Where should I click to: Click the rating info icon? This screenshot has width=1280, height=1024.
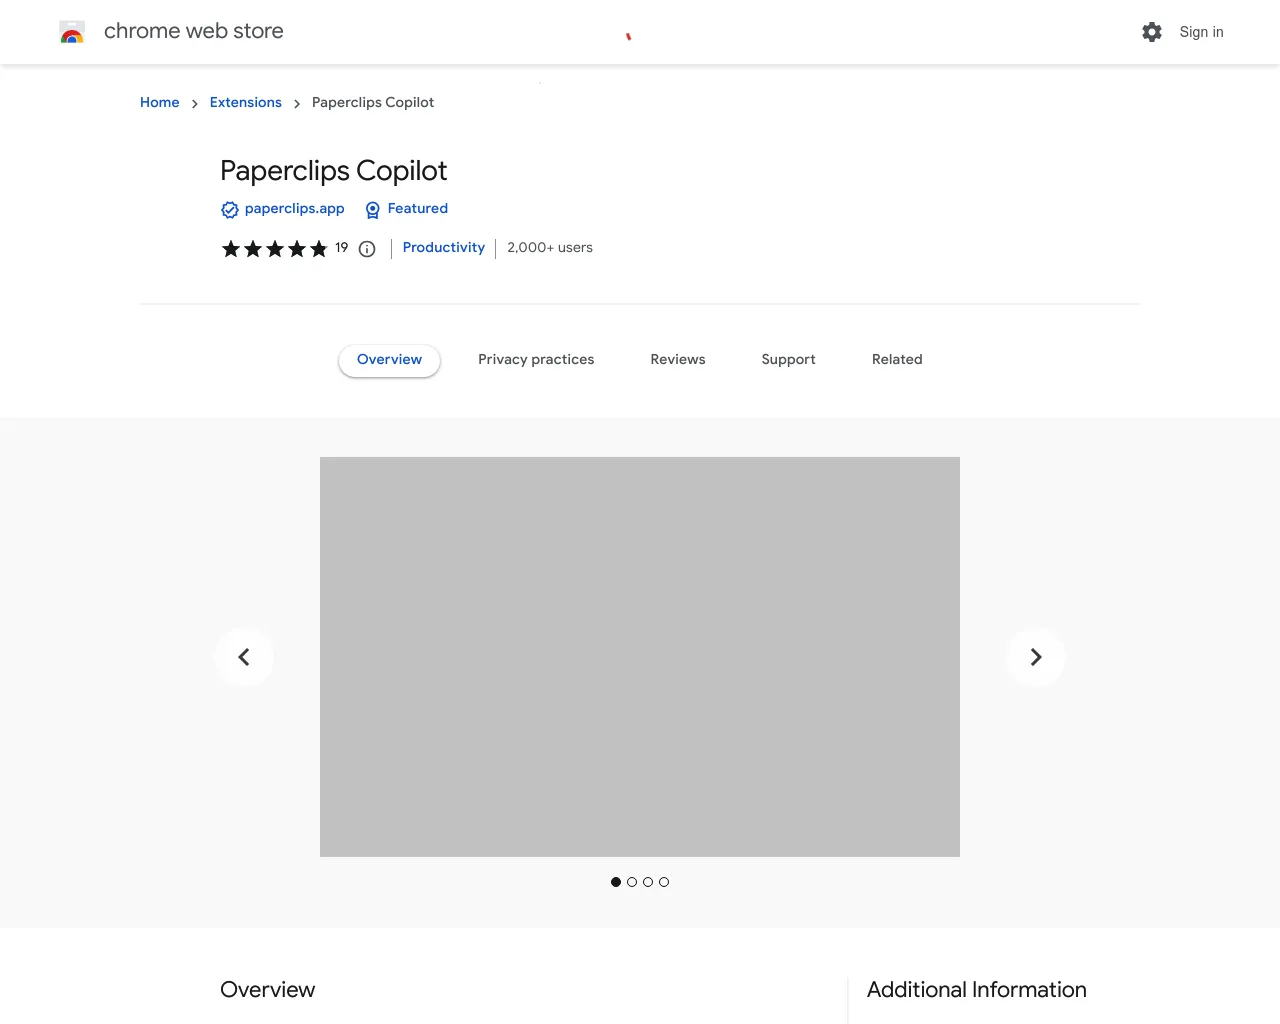(367, 249)
